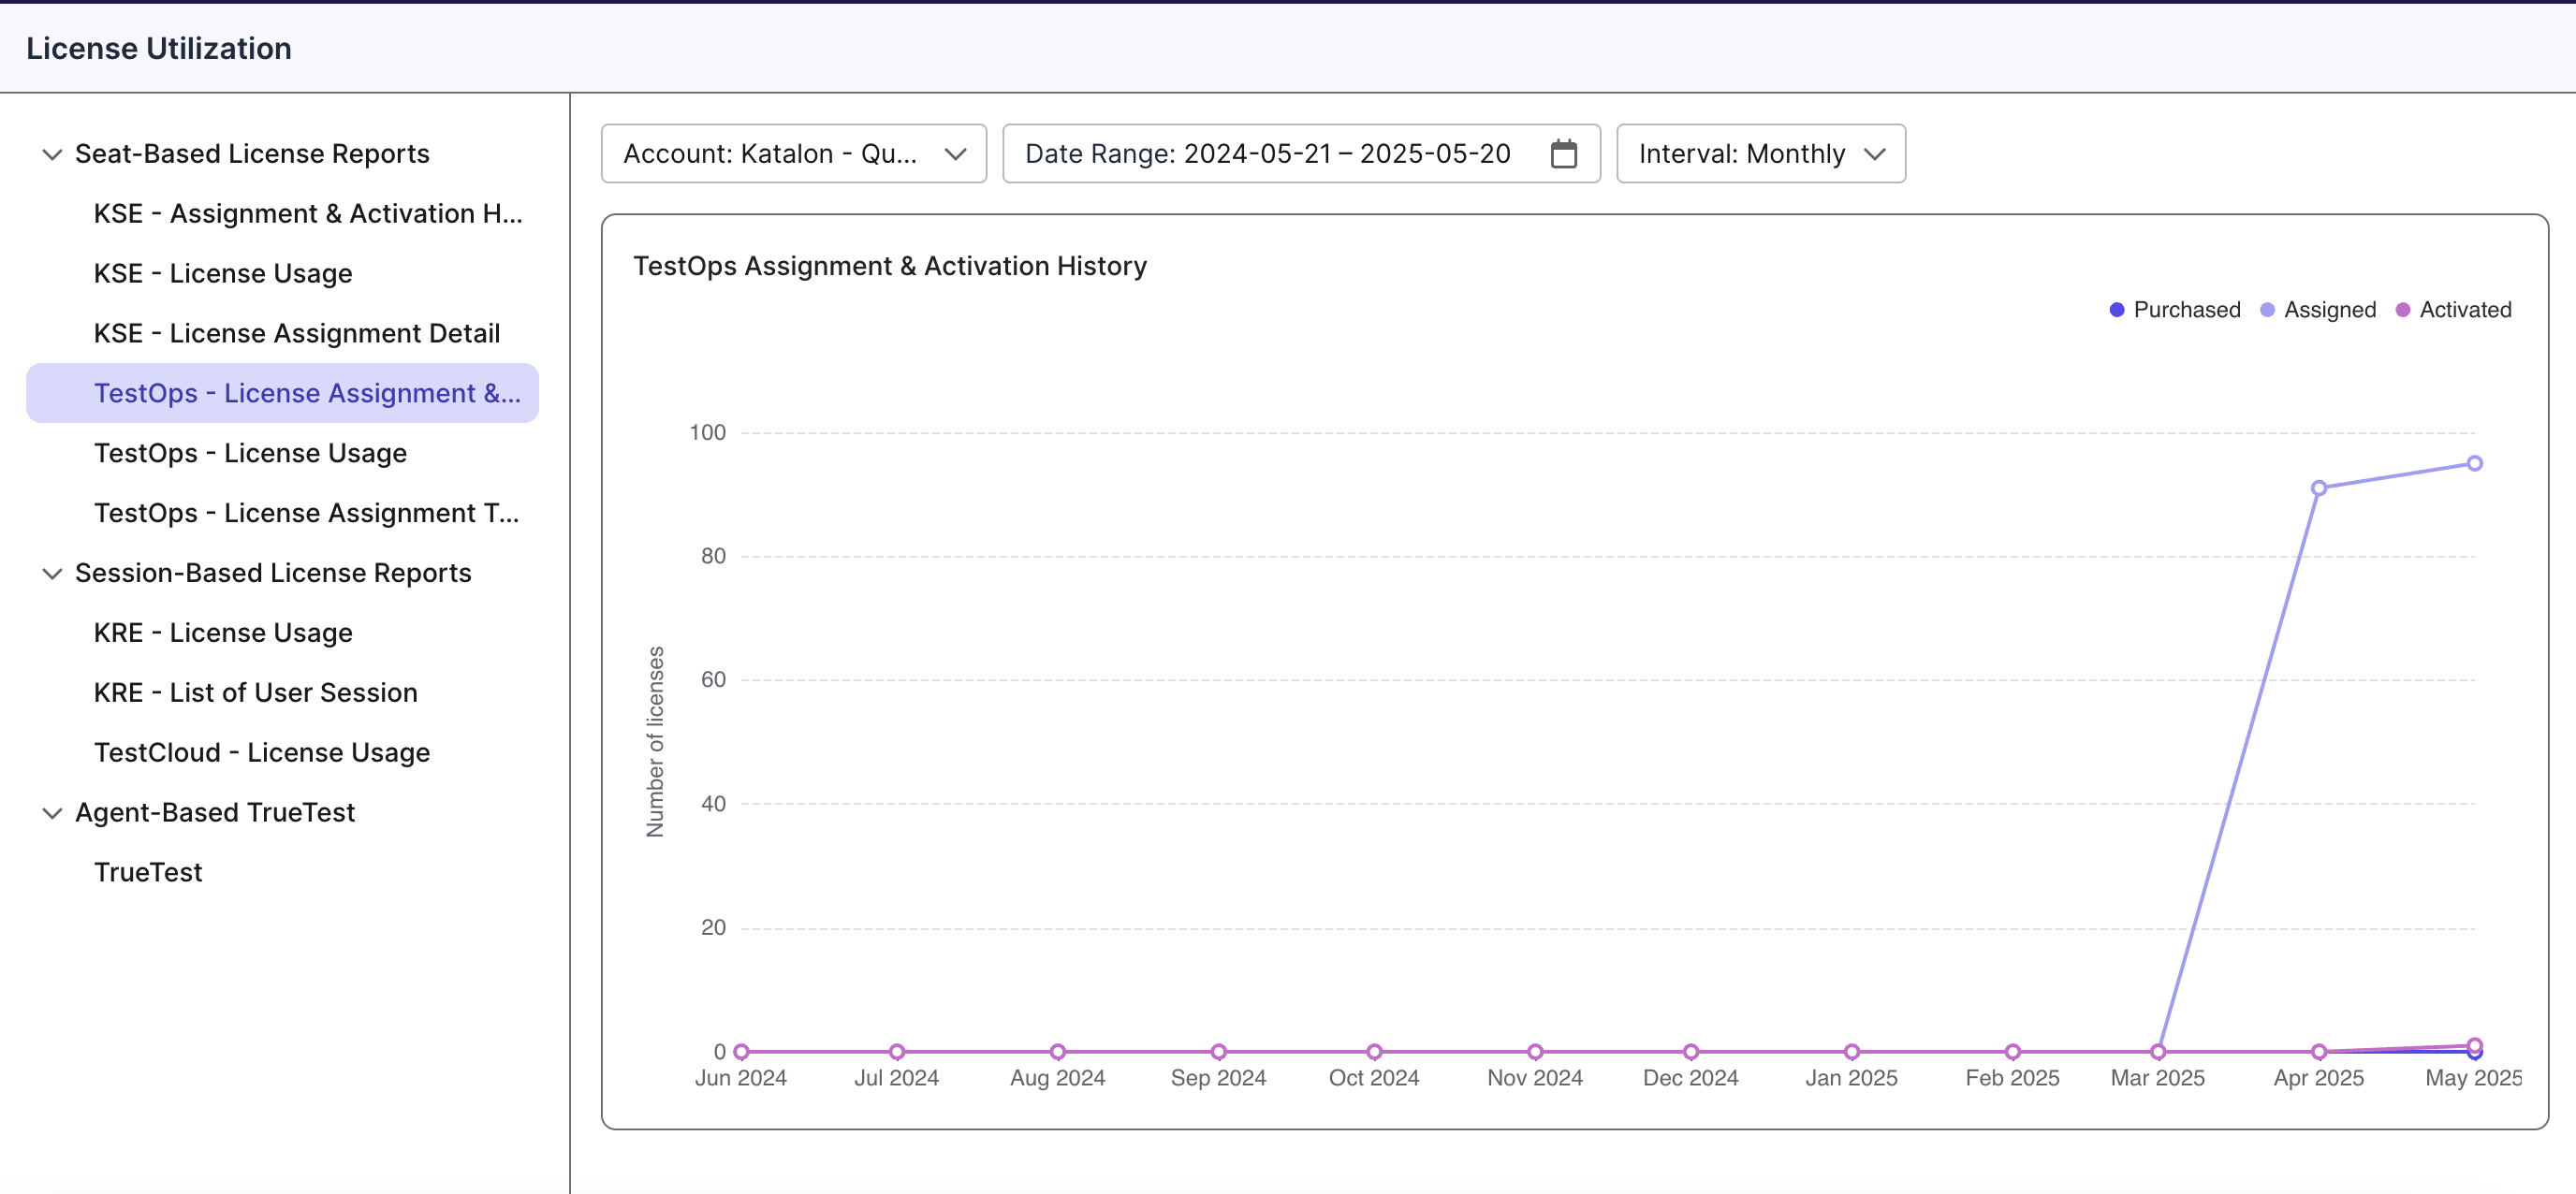Click the Agent-Based TrueTest label
This screenshot has height=1194, width=2576.
pos(215,813)
